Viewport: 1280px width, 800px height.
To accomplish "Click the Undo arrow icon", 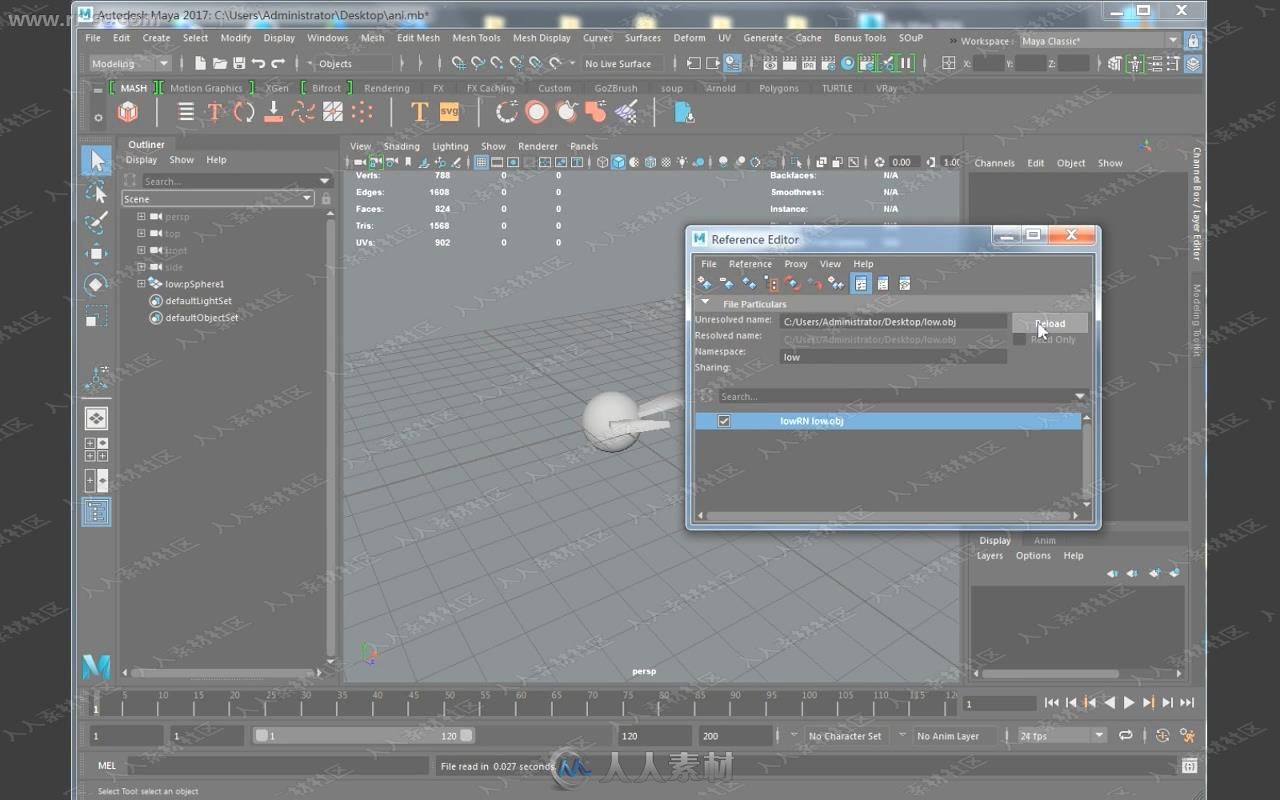I will (258, 63).
